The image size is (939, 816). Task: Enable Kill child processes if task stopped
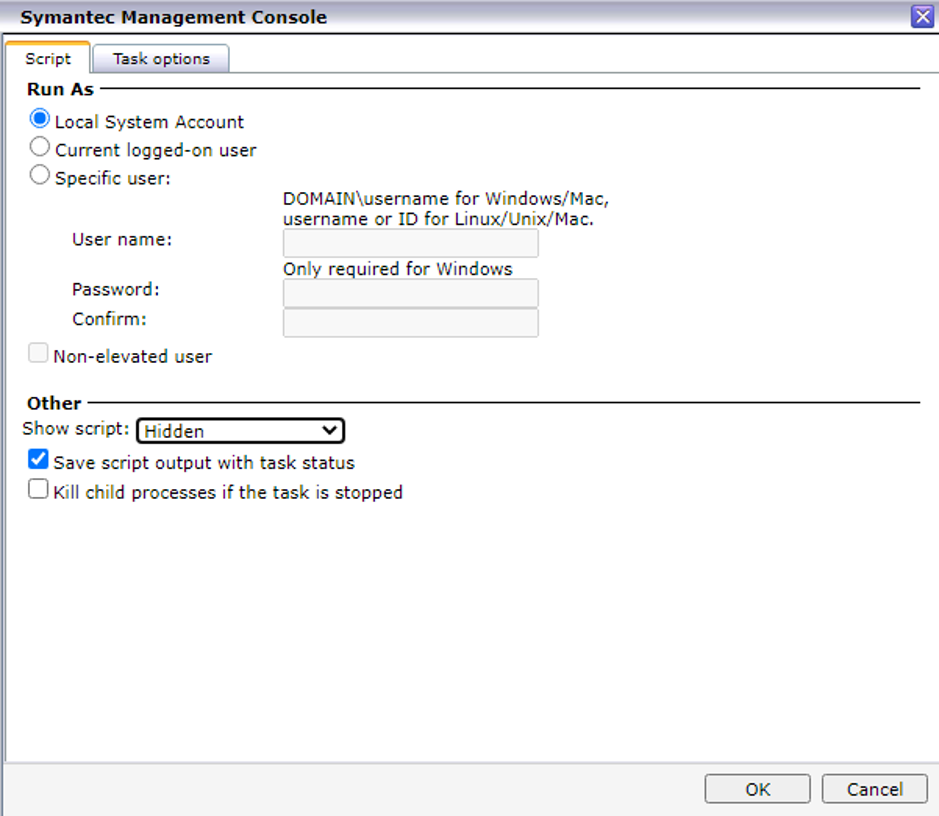point(38,489)
